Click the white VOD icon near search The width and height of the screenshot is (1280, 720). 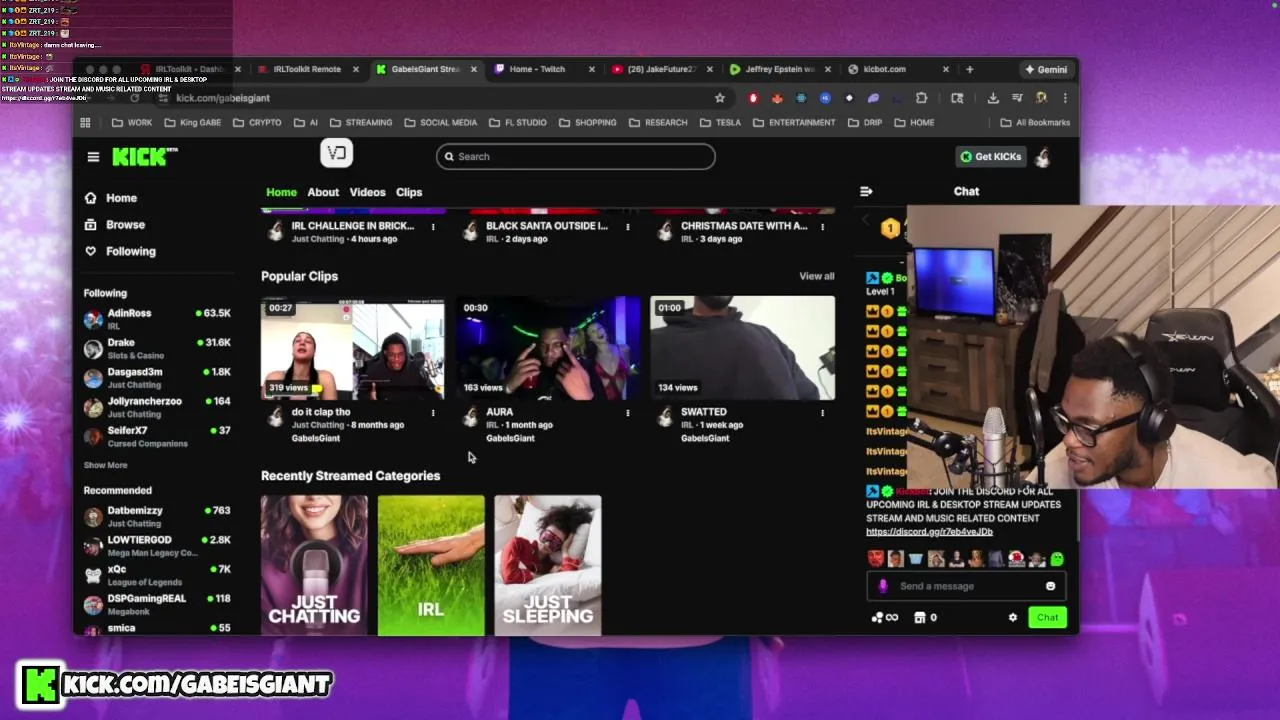coord(337,153)
